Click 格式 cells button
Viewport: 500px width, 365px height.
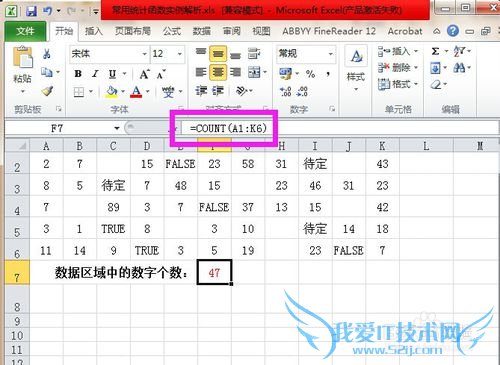[x=397, y=84]
